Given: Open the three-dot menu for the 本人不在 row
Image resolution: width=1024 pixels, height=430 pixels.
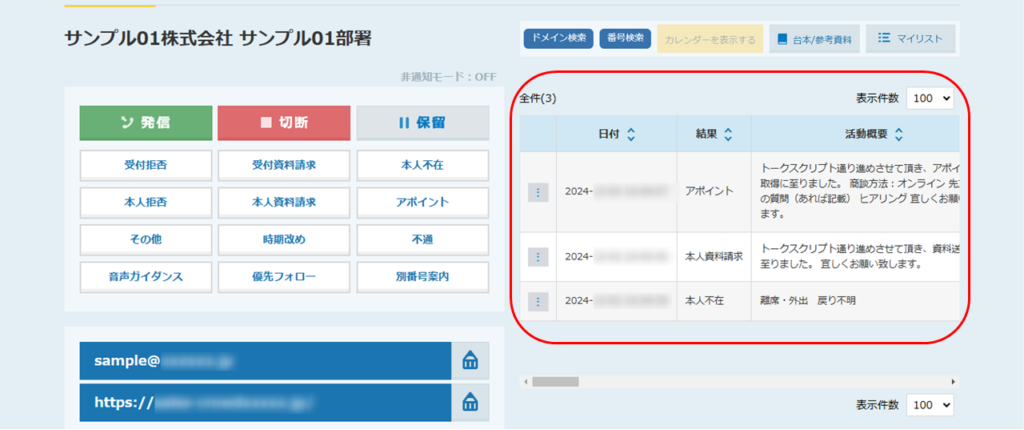Looking at the screenshot, I should (538, 301).
